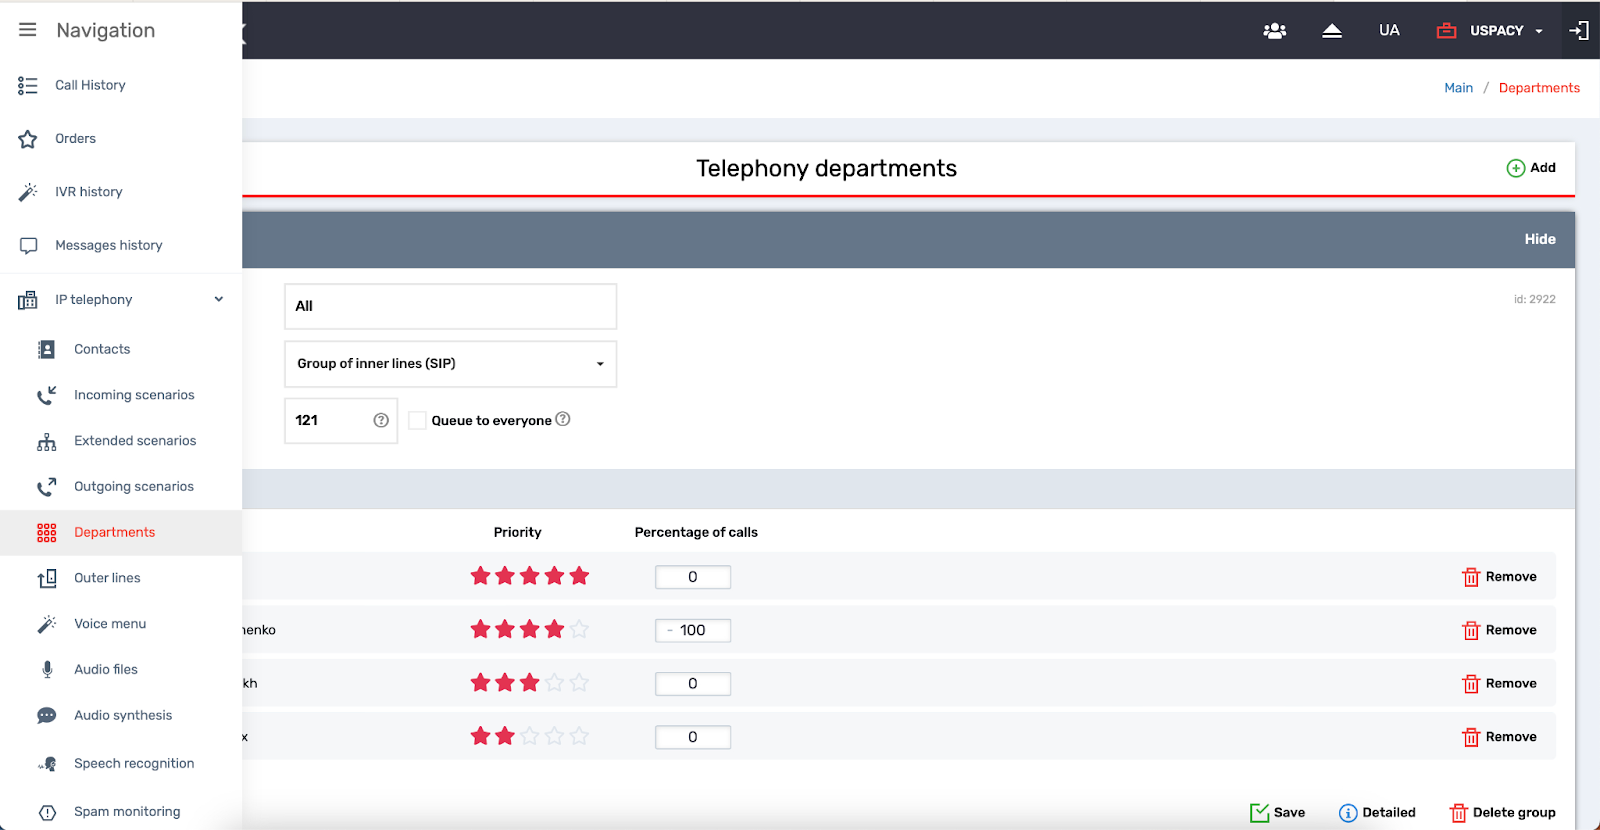Click the IP telephony building icon
The height and width of the screenshot is (830, 1600).
pyautogui.click(x=28, y=300)
